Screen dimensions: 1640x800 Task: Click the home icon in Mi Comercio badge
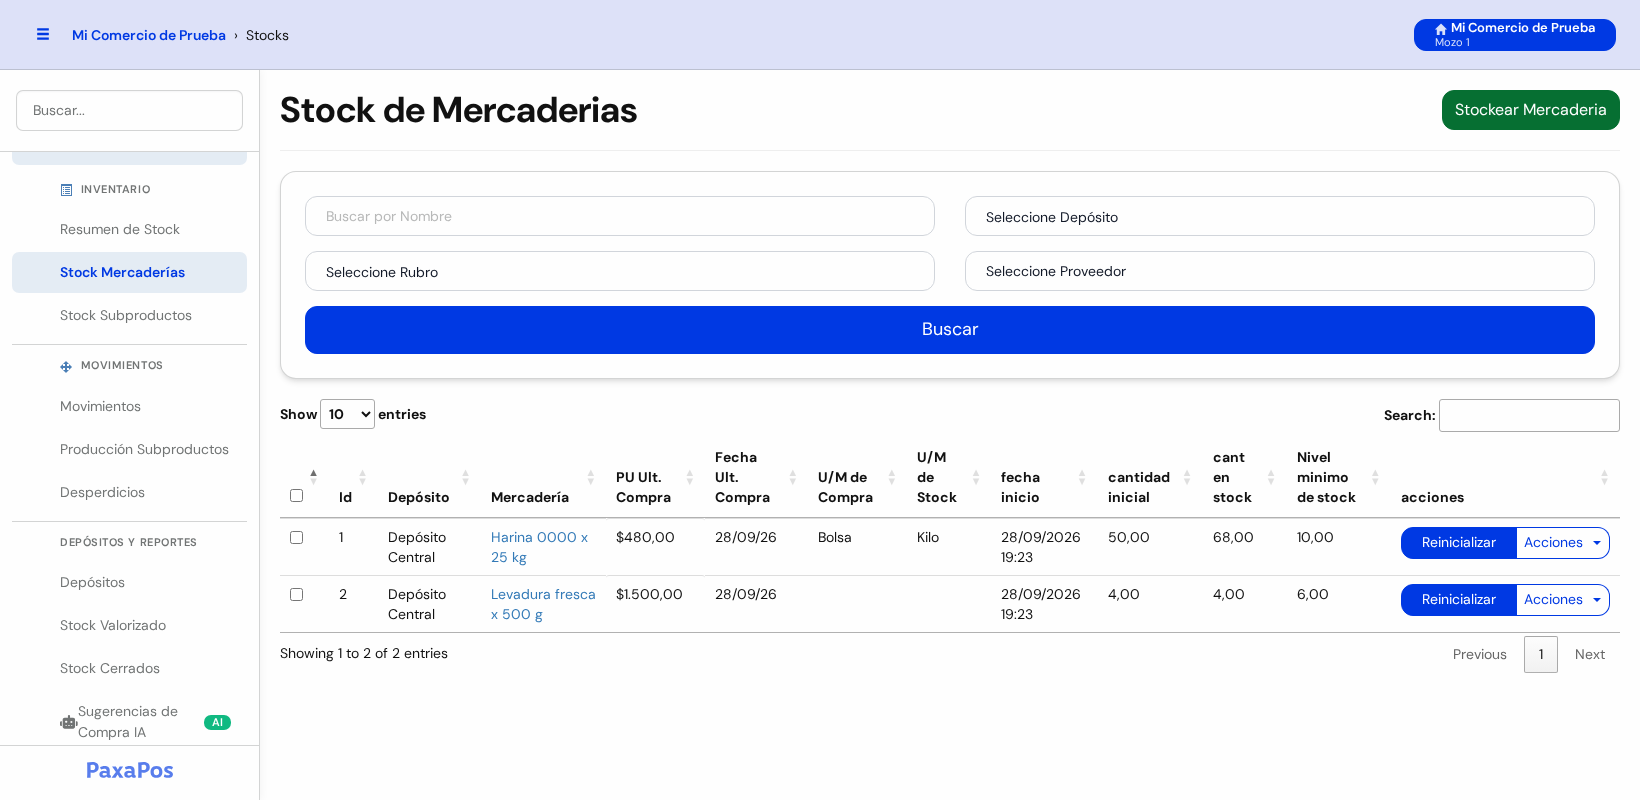click(x=1441, y=29)
